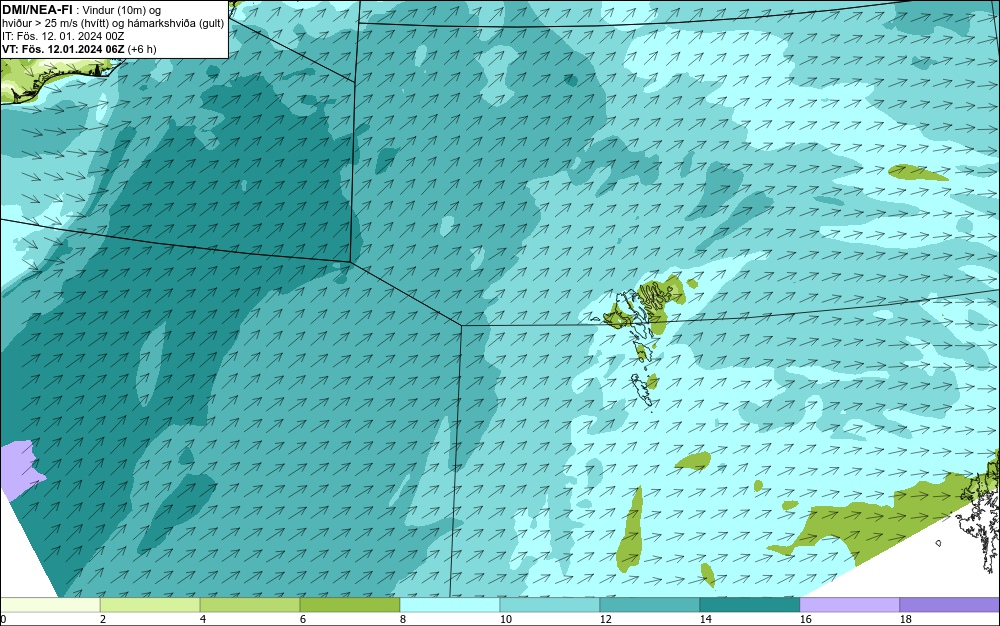1000x626 pixels.
Task: Select the 18+ m/s purple legend swatch
Action: coord(950,605)
